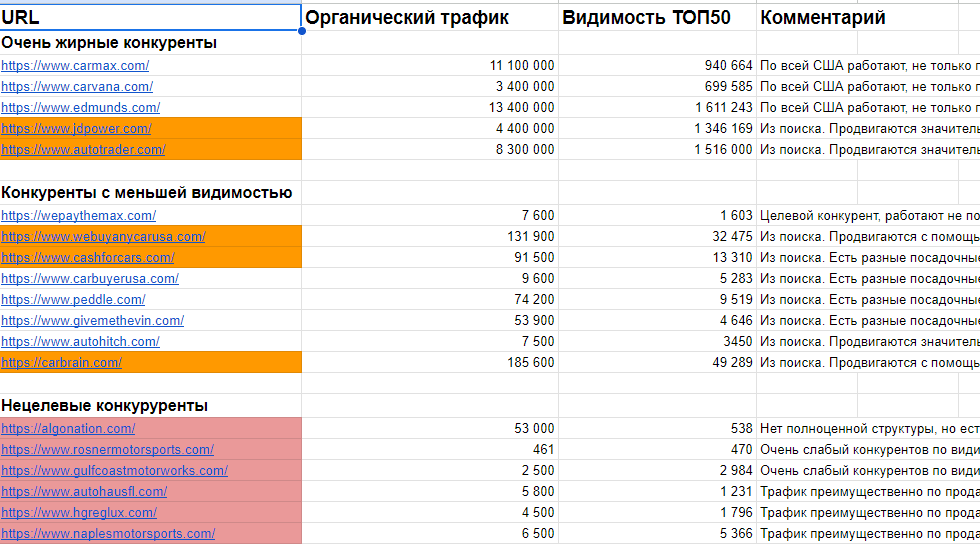Click the blue cell selection fill handle

tap(302, 31)
